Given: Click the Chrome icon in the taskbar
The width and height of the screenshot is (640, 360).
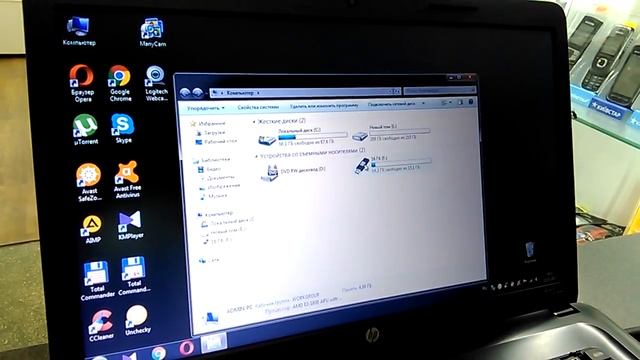Looking at the screenshot, I should 158,352.
